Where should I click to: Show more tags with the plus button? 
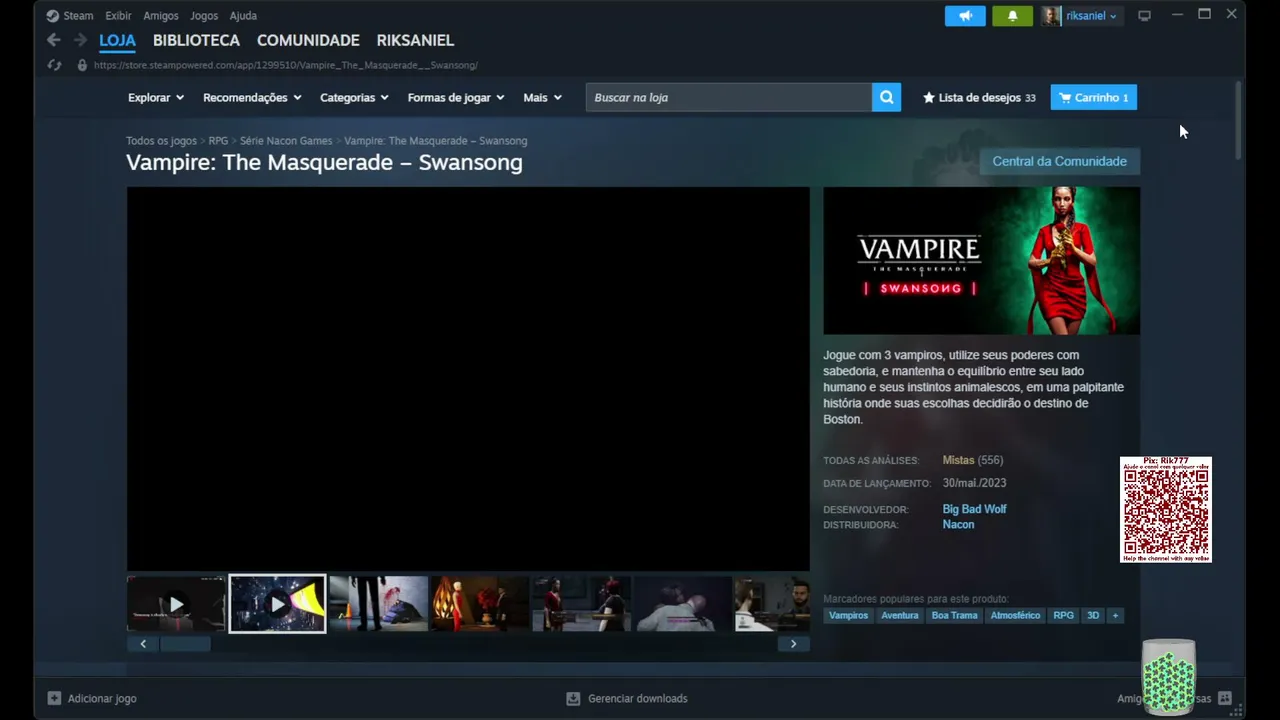coord(1115,615)
